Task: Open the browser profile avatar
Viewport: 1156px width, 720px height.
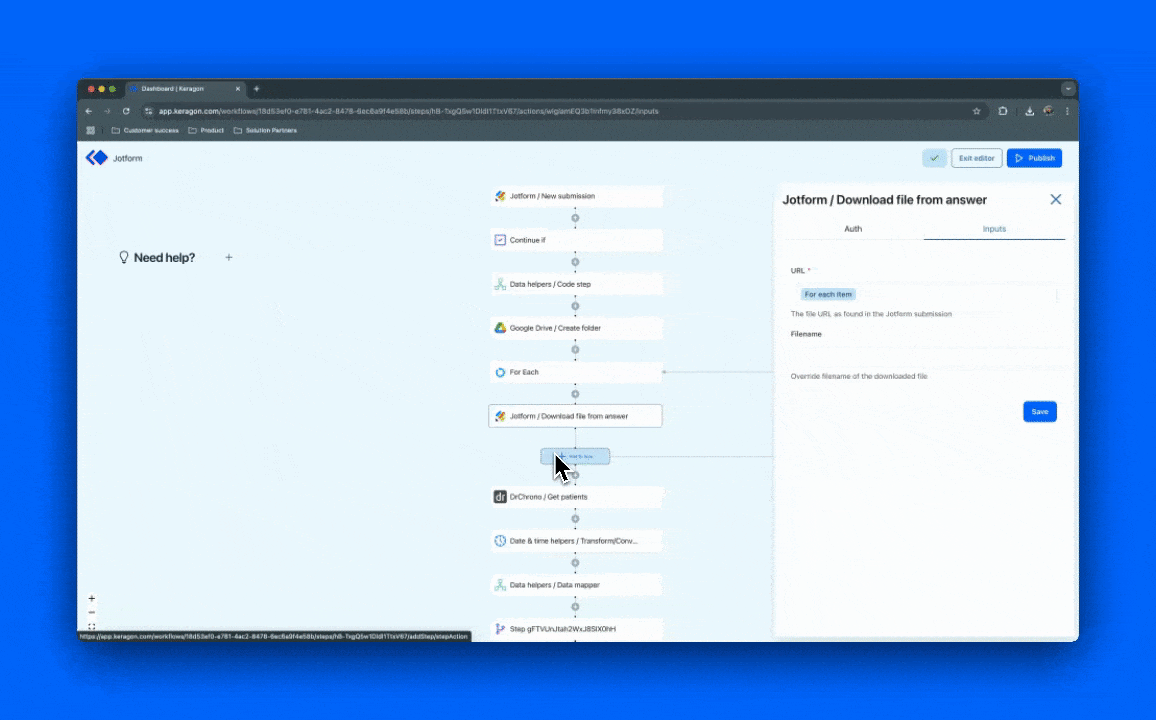Action: [1048, 111]
